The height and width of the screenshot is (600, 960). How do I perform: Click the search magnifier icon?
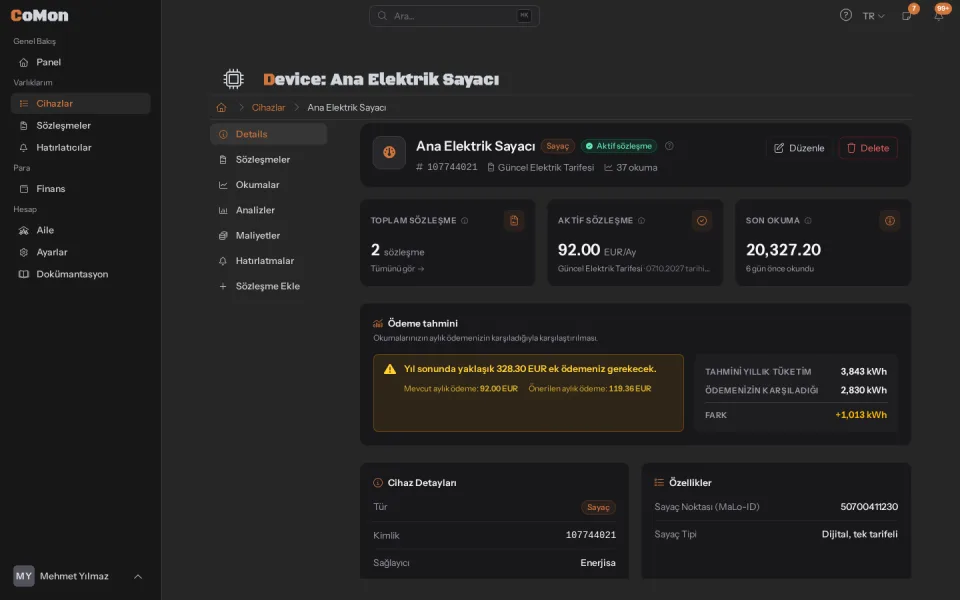tap(382, 16)
